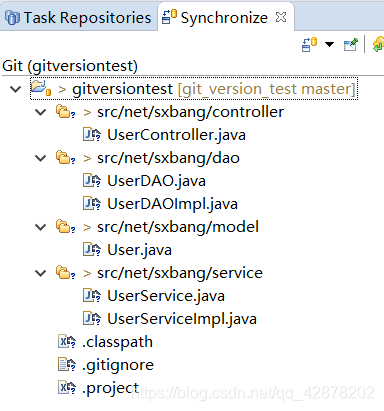Click the UserDAO.java file icon

(x=92, y=181)
